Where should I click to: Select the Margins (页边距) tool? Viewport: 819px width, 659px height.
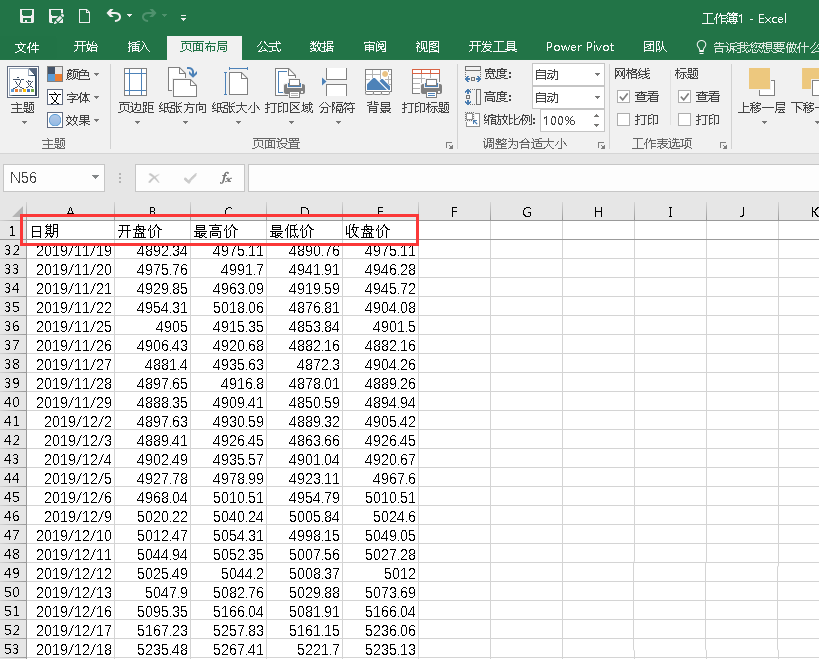(x=135, y=90)
